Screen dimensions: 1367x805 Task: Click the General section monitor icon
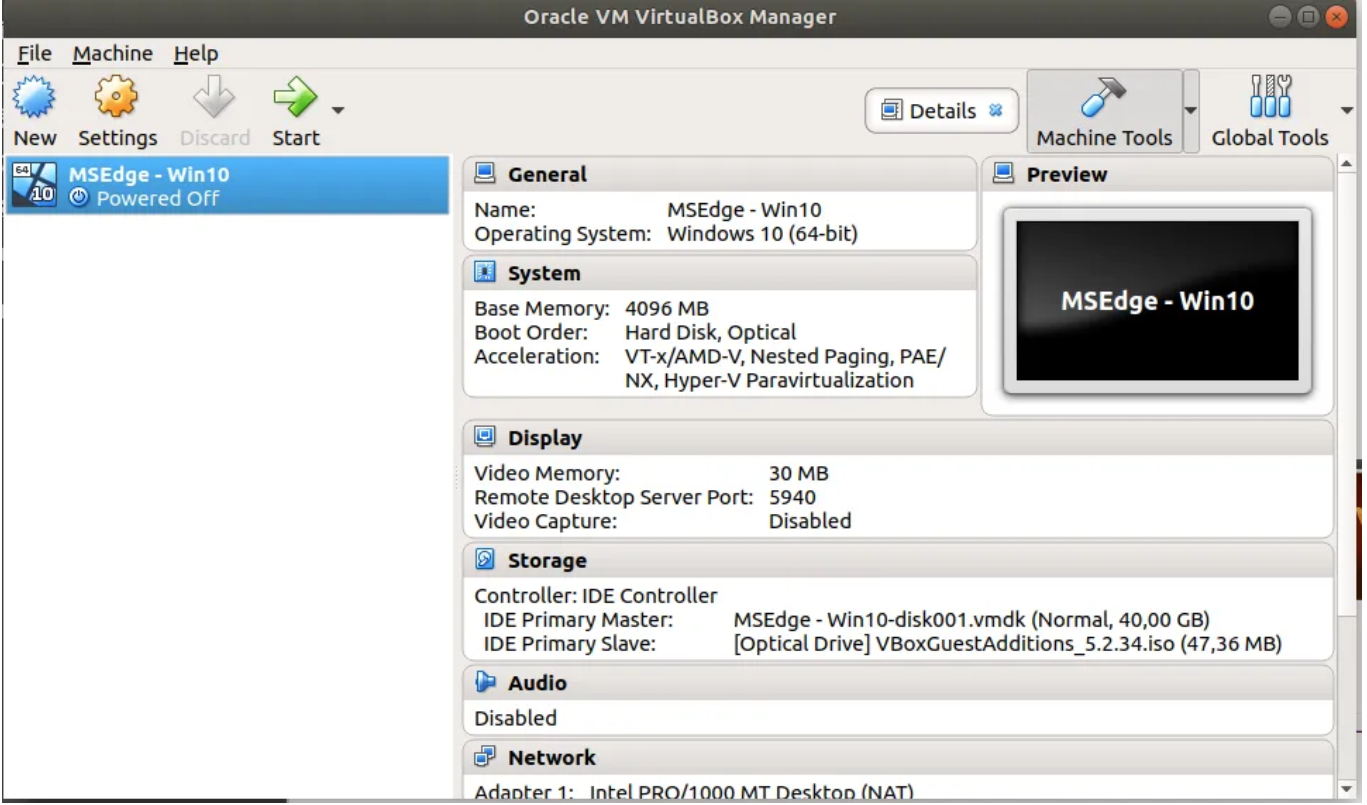click(x=485, y=174)
